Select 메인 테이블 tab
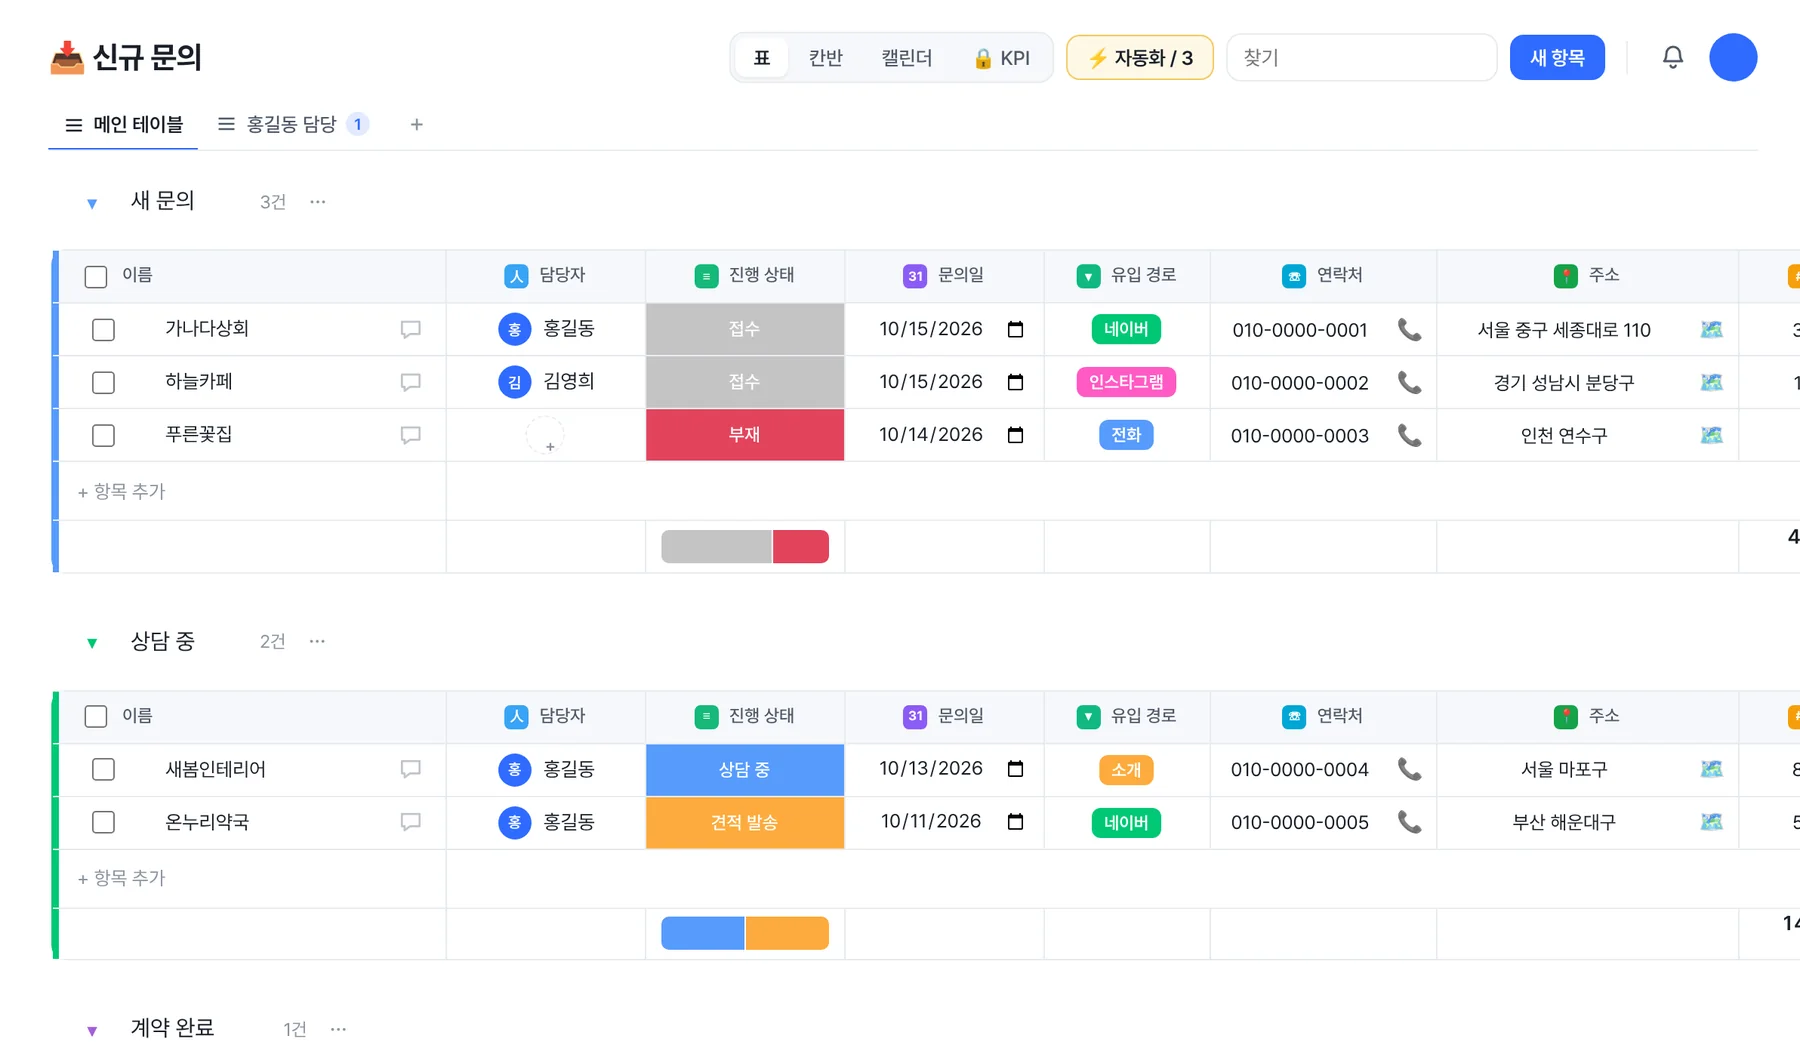 point(124,125)
